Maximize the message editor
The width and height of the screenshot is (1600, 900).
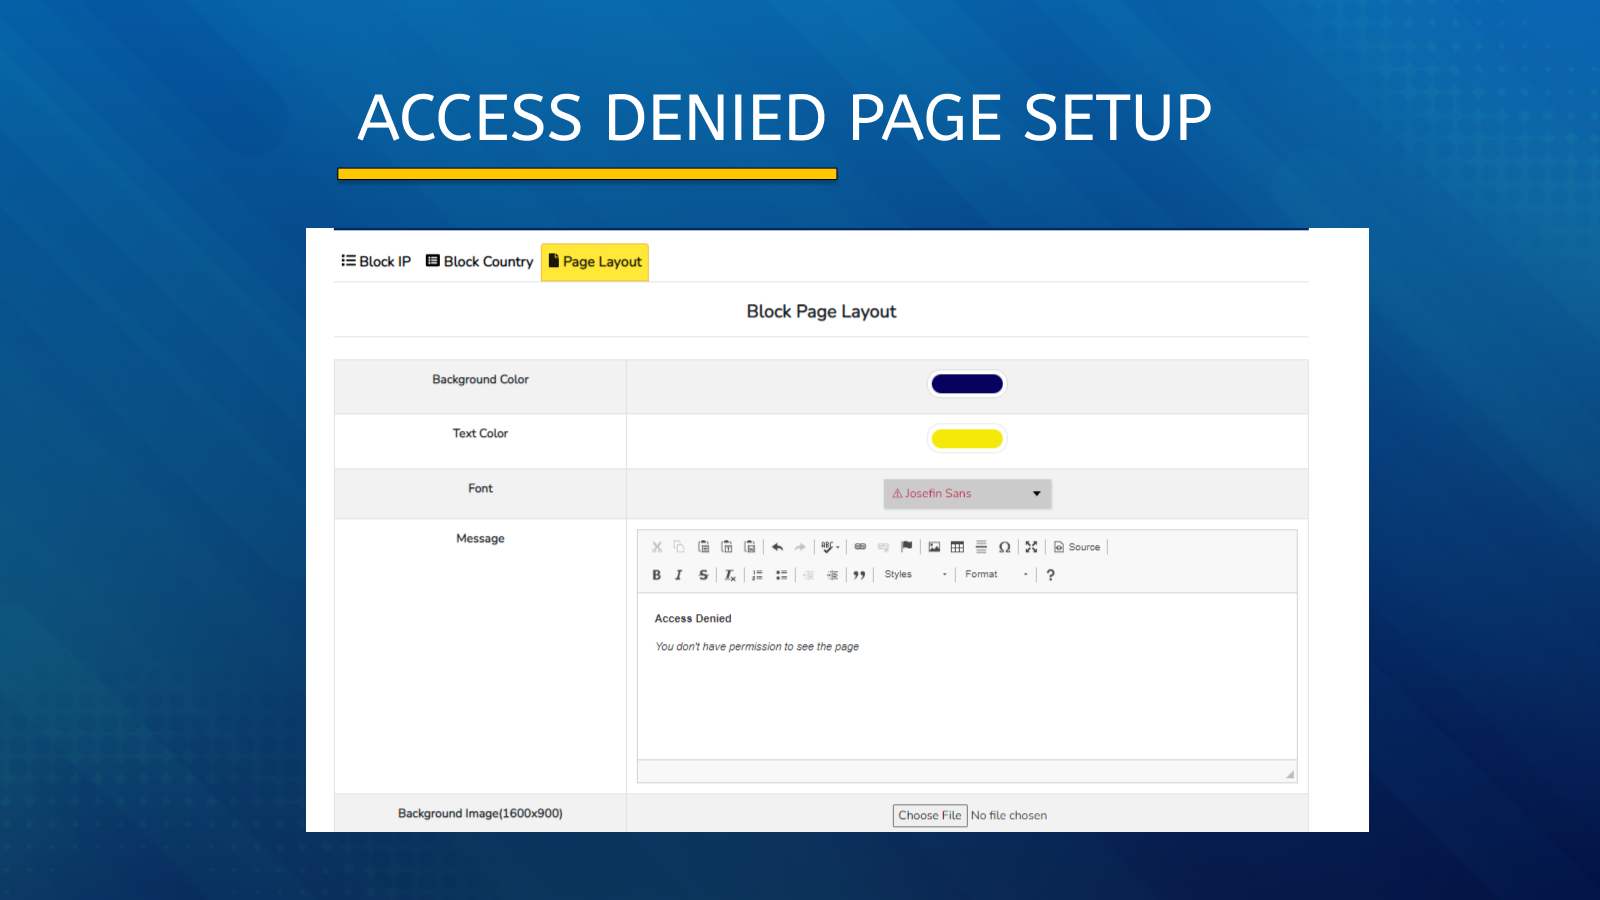[x=1032, y=547]
